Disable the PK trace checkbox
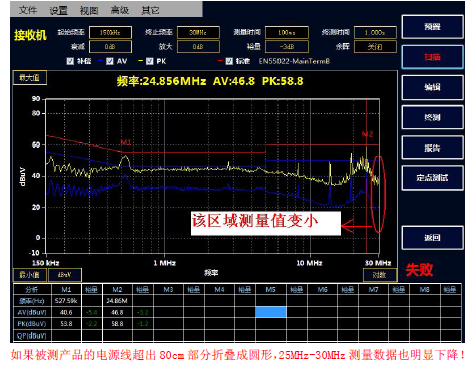 pos(150,61)
